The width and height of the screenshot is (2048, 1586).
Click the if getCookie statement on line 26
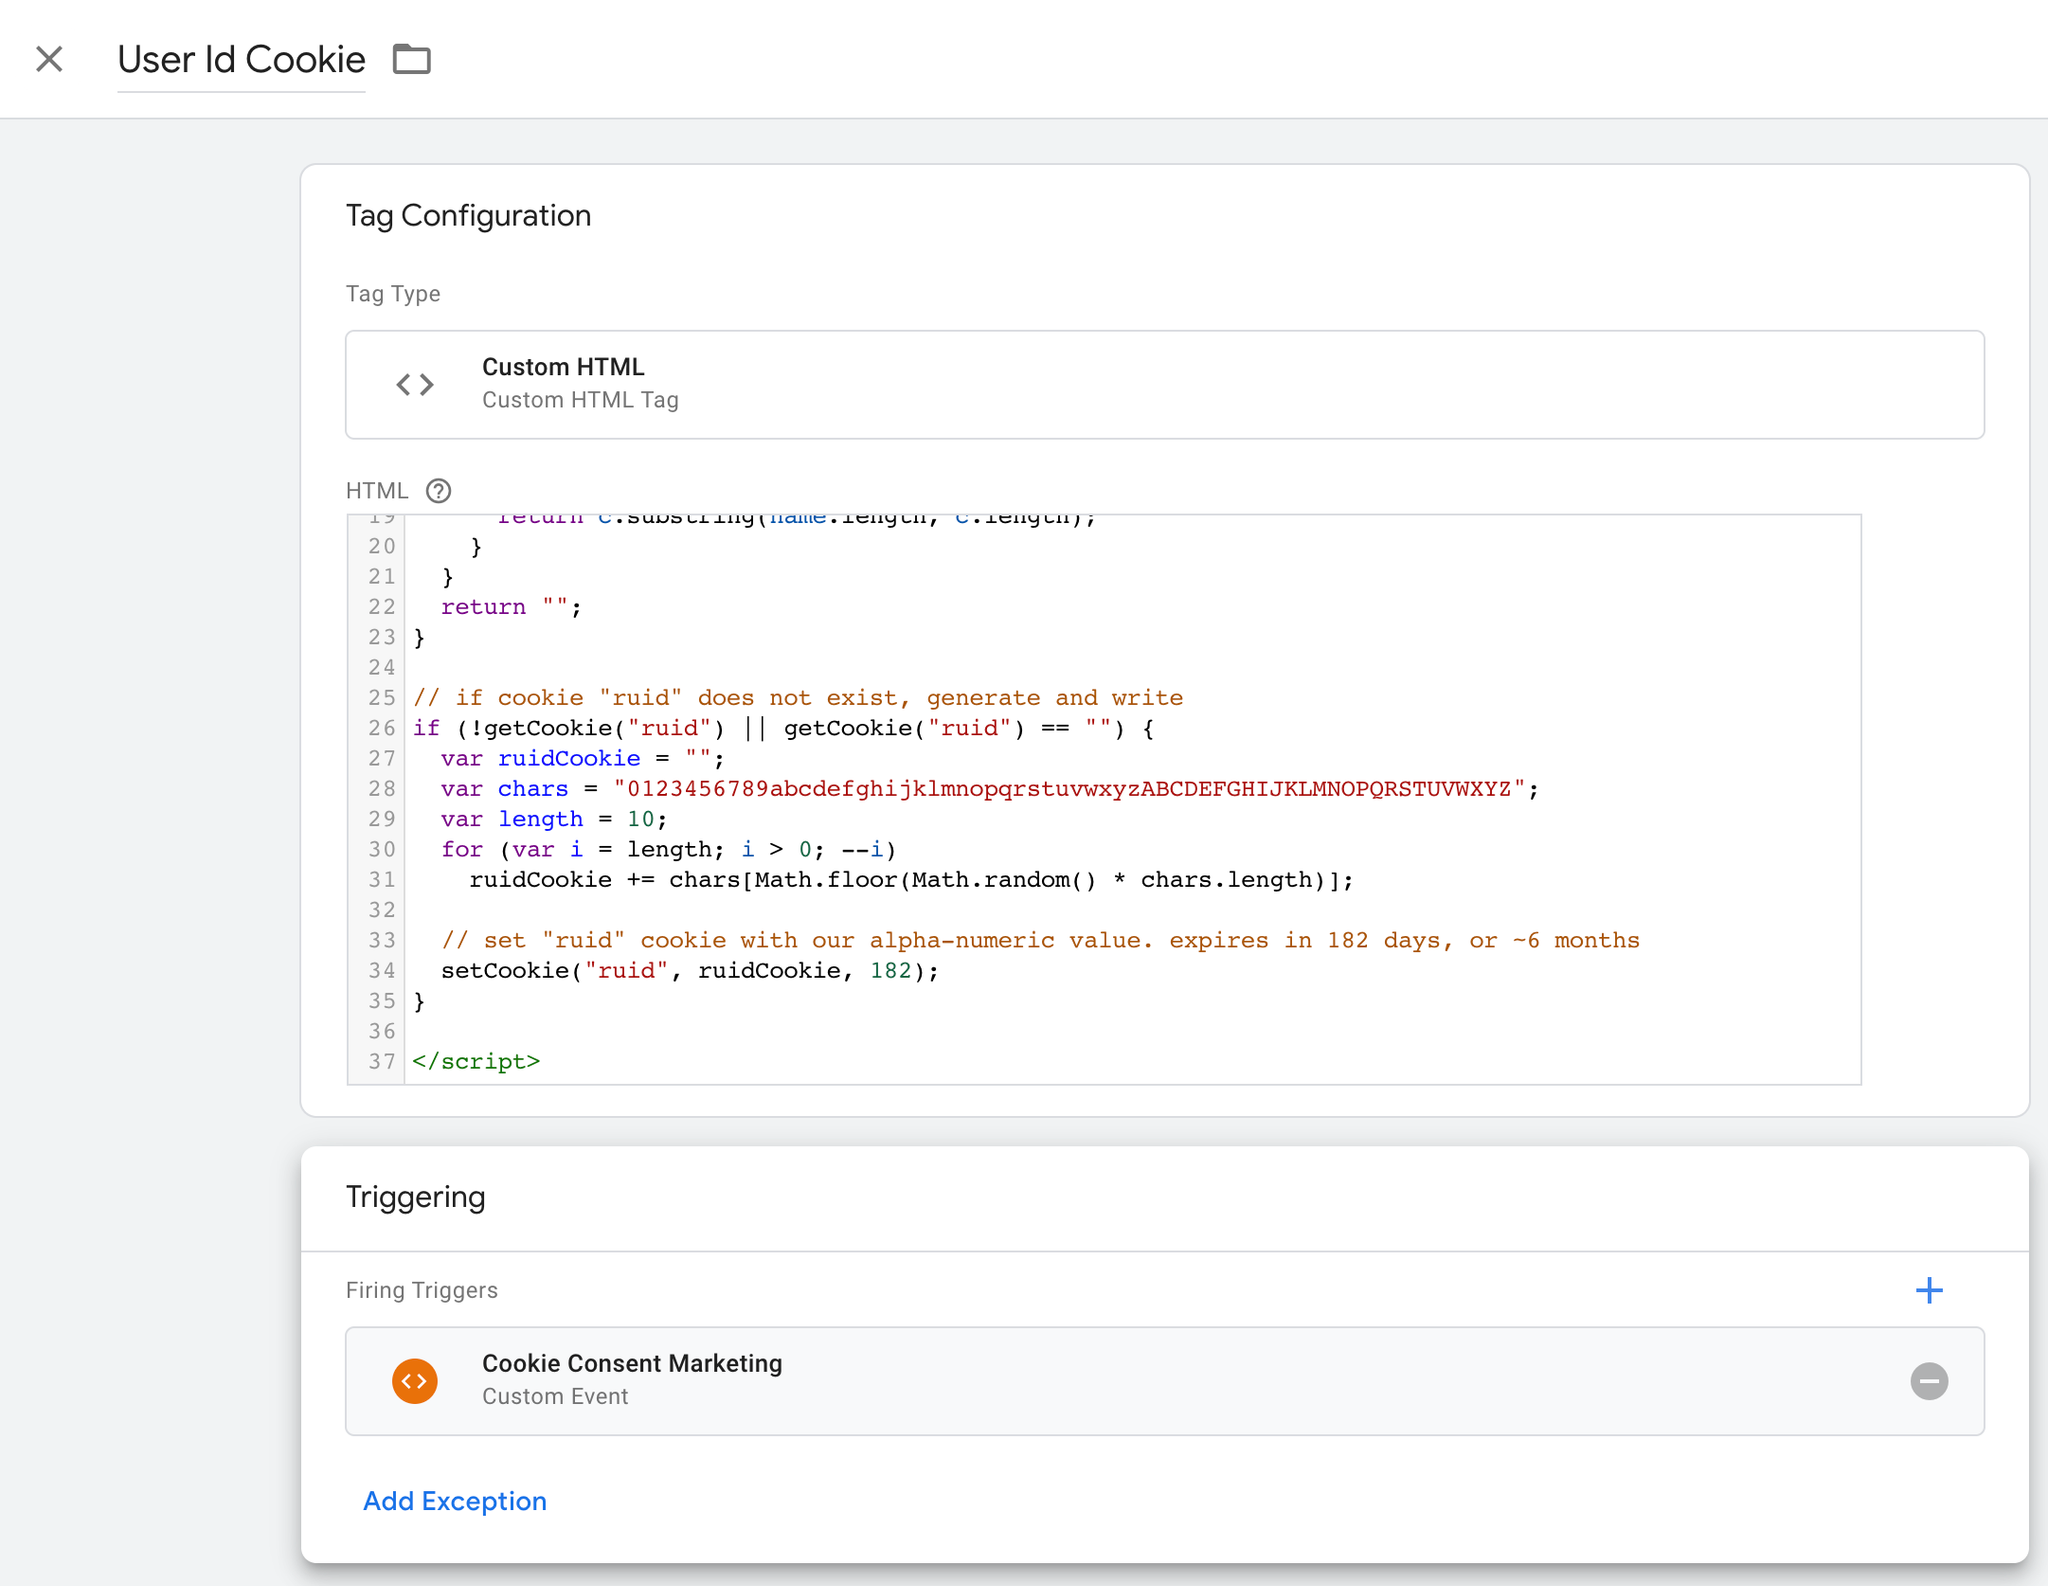pyautogui.click(x=783, y=728)
